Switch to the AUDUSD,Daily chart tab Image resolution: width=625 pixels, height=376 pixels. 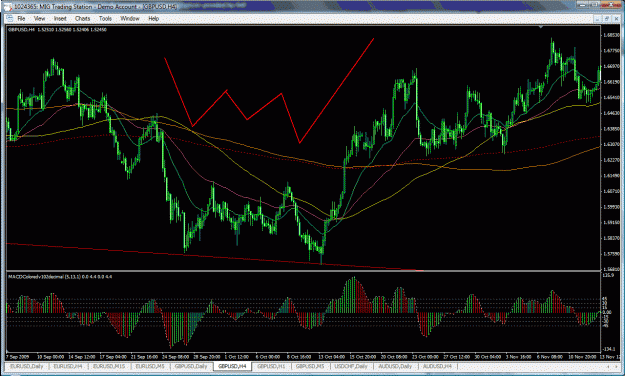395,366
